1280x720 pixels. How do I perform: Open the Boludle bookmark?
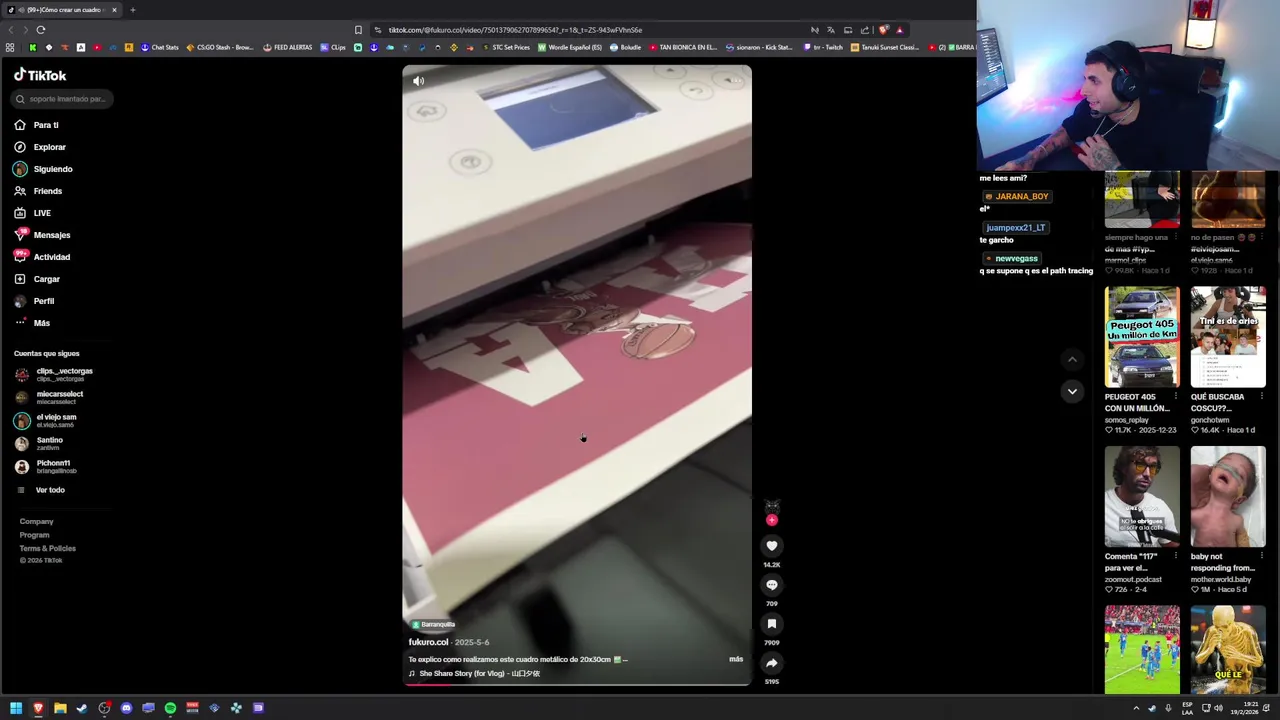coord(625,47)
